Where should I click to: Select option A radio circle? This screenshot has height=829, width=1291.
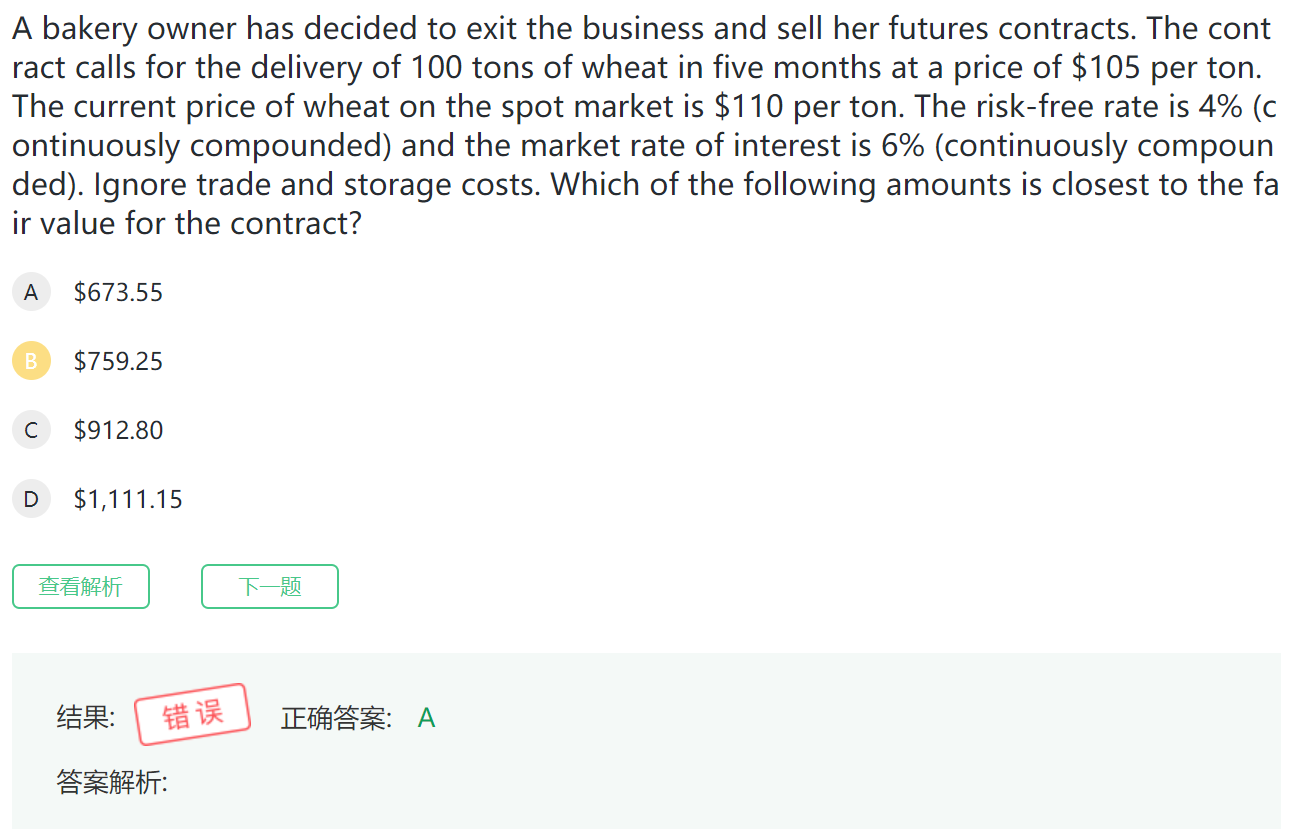coord(31,292)
